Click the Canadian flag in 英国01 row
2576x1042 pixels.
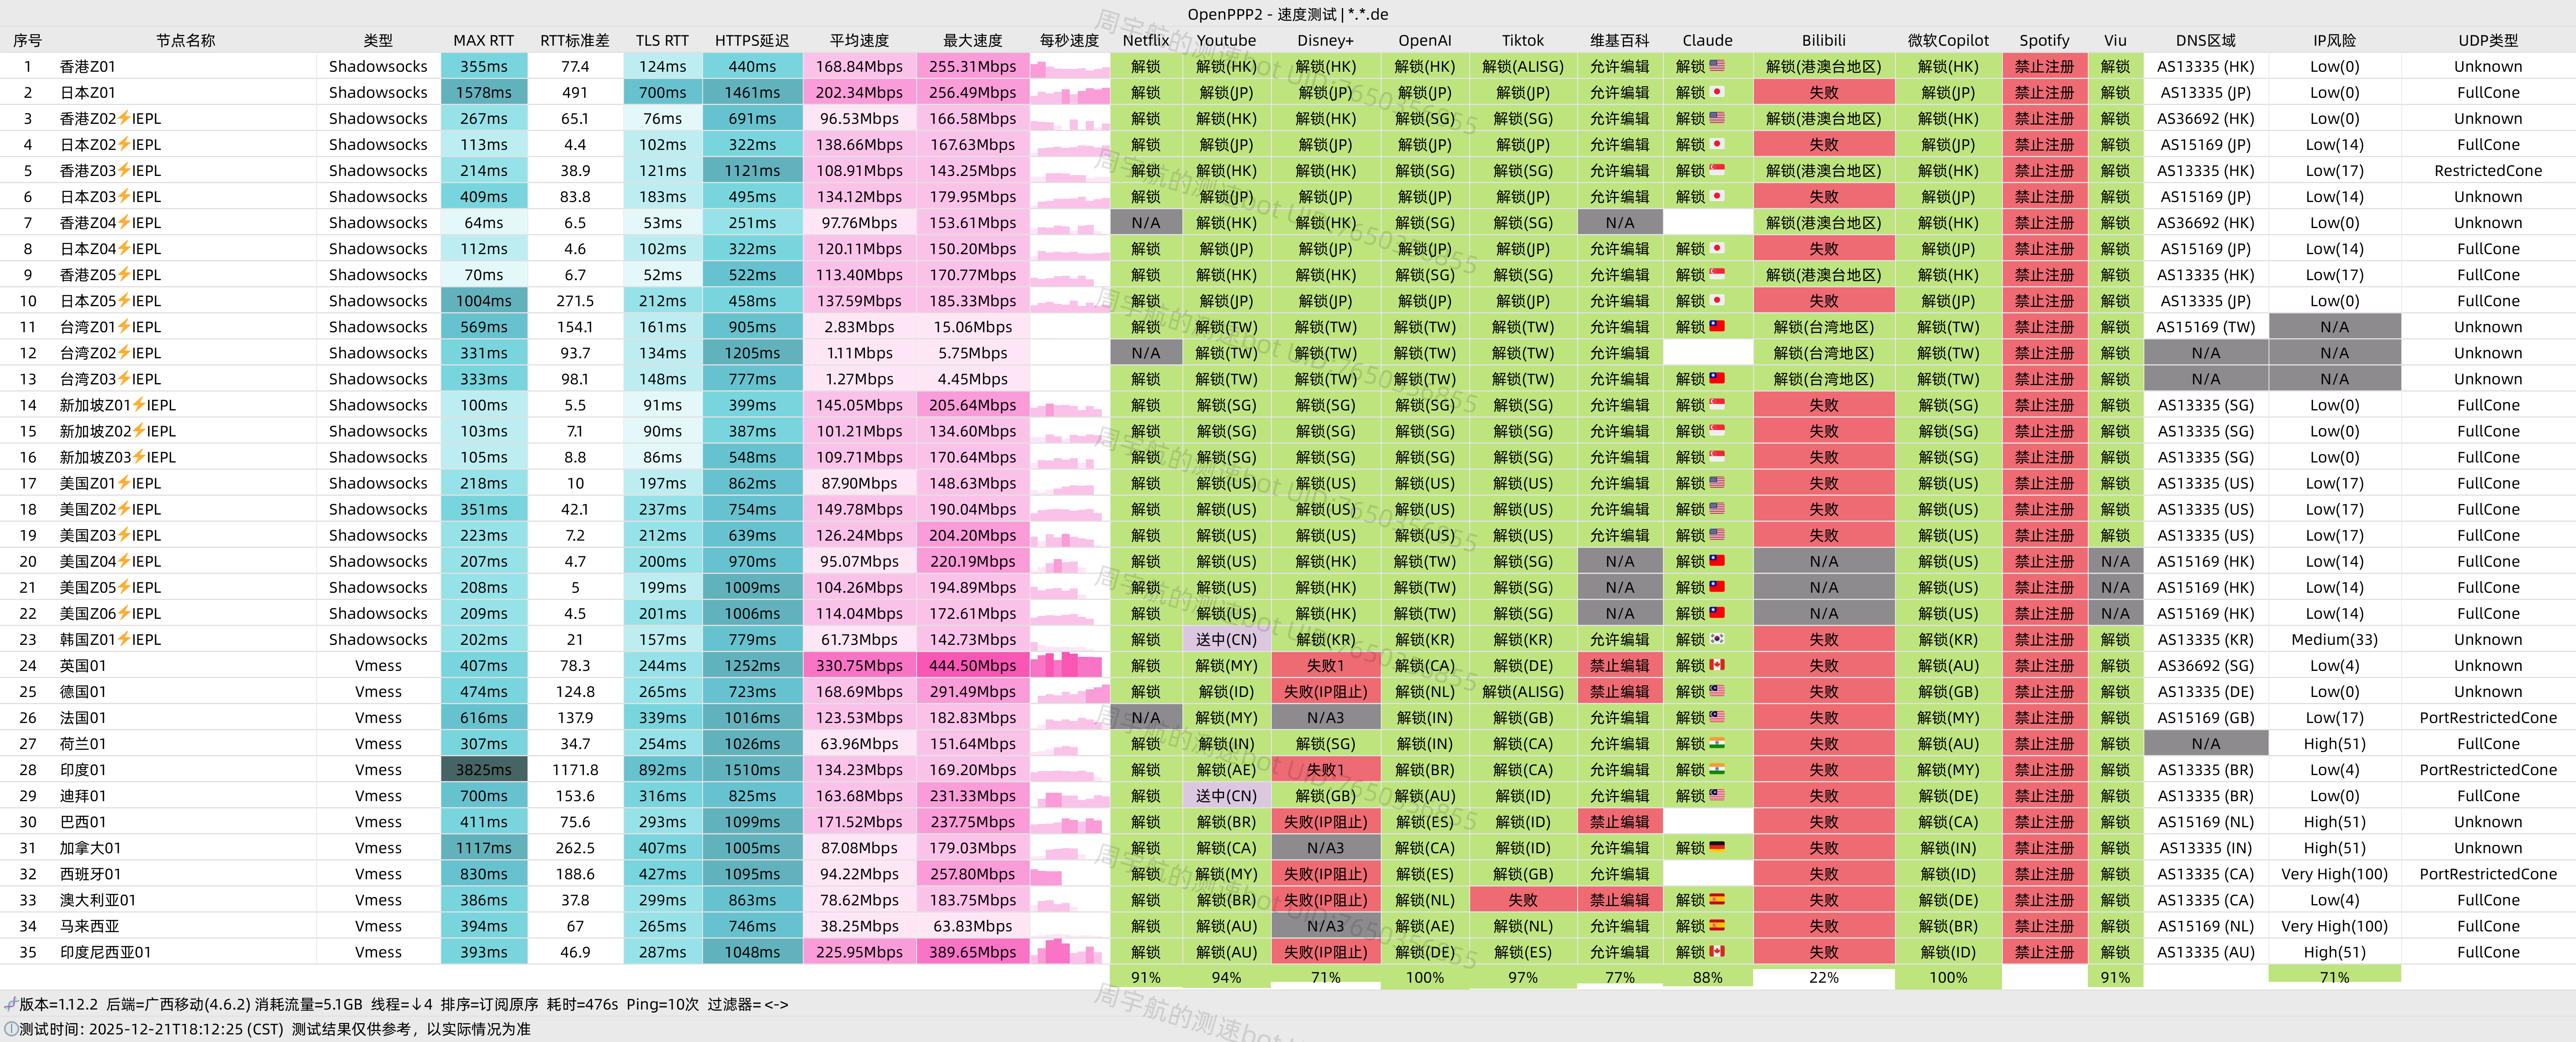pyautogui.click(x=1717, y=665)
